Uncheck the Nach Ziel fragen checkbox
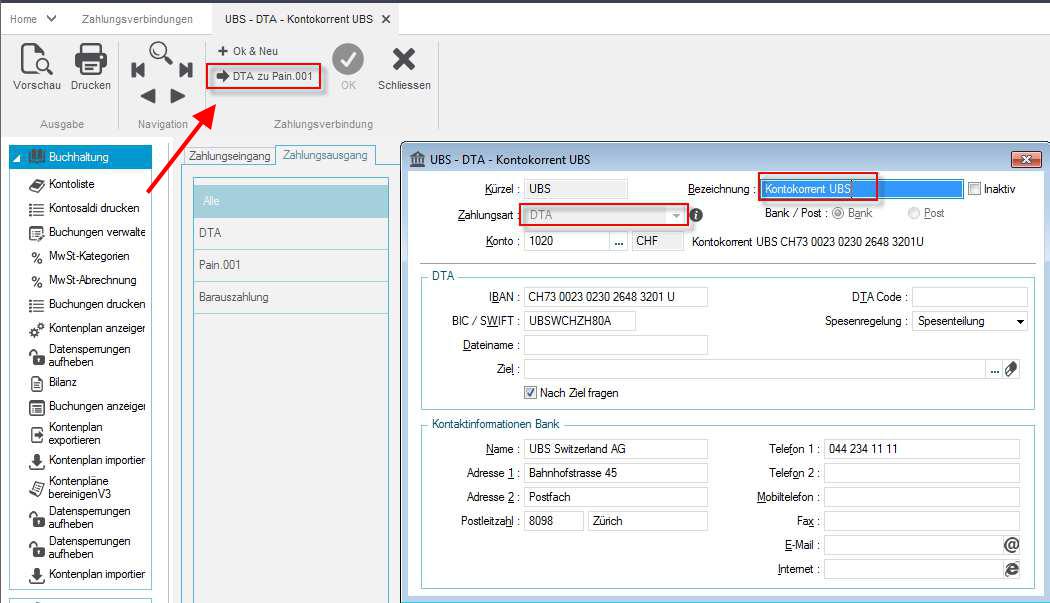 [530, 393]
